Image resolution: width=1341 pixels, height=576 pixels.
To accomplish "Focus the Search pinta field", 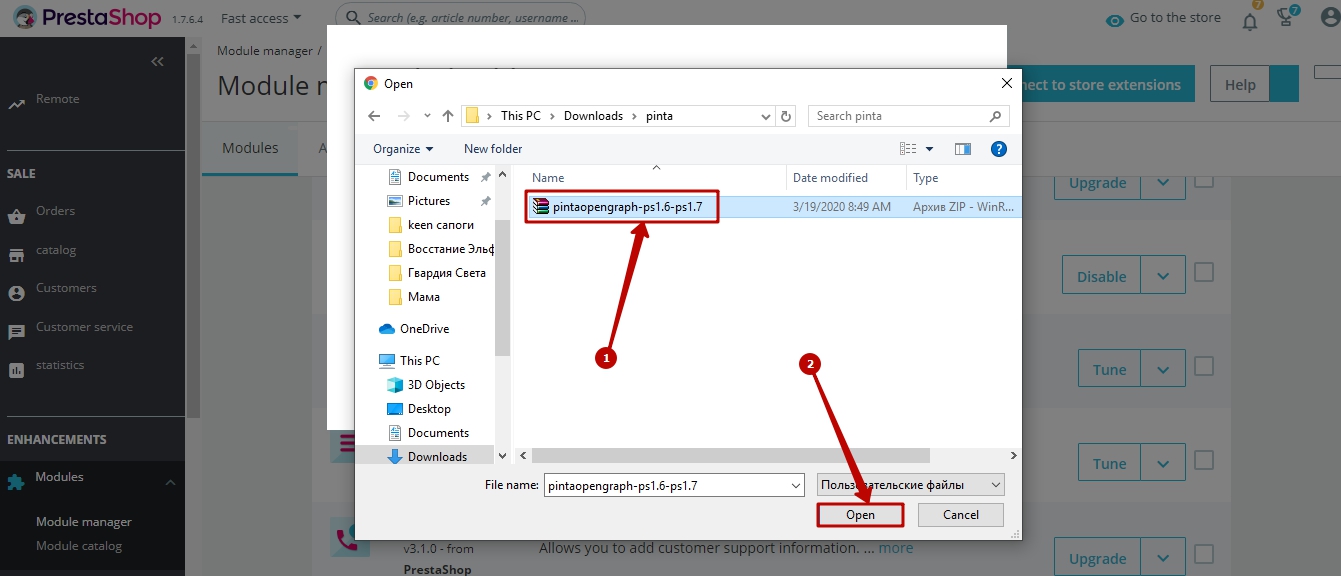I will tap(908, 116).
